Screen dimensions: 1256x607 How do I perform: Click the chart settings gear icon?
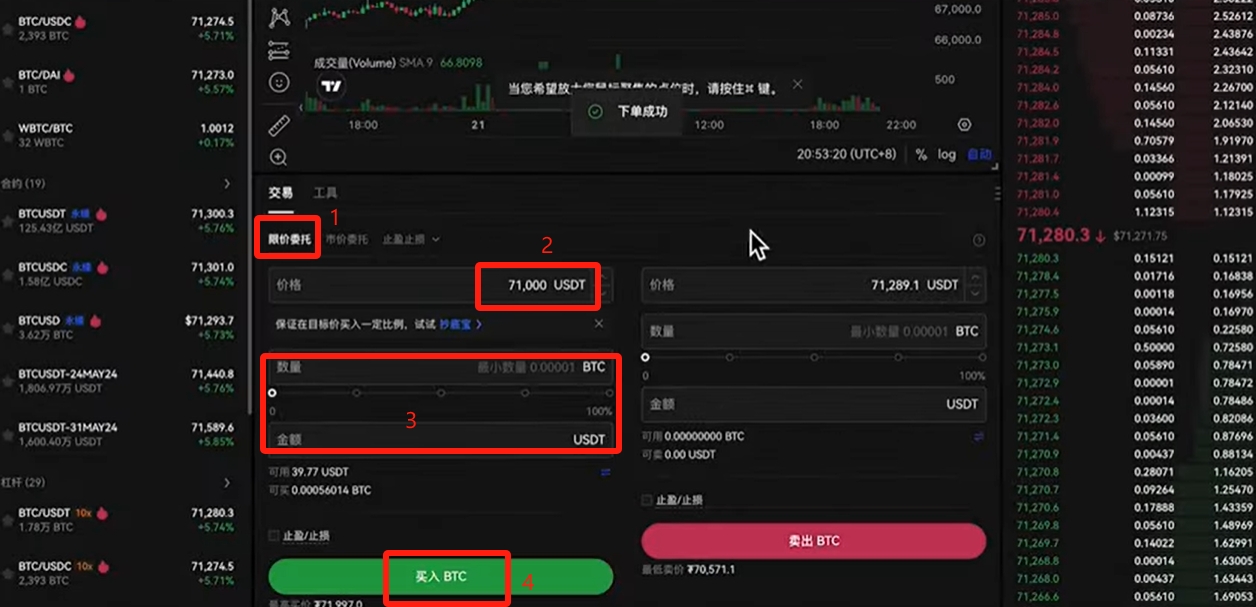[x=964, y=125]
